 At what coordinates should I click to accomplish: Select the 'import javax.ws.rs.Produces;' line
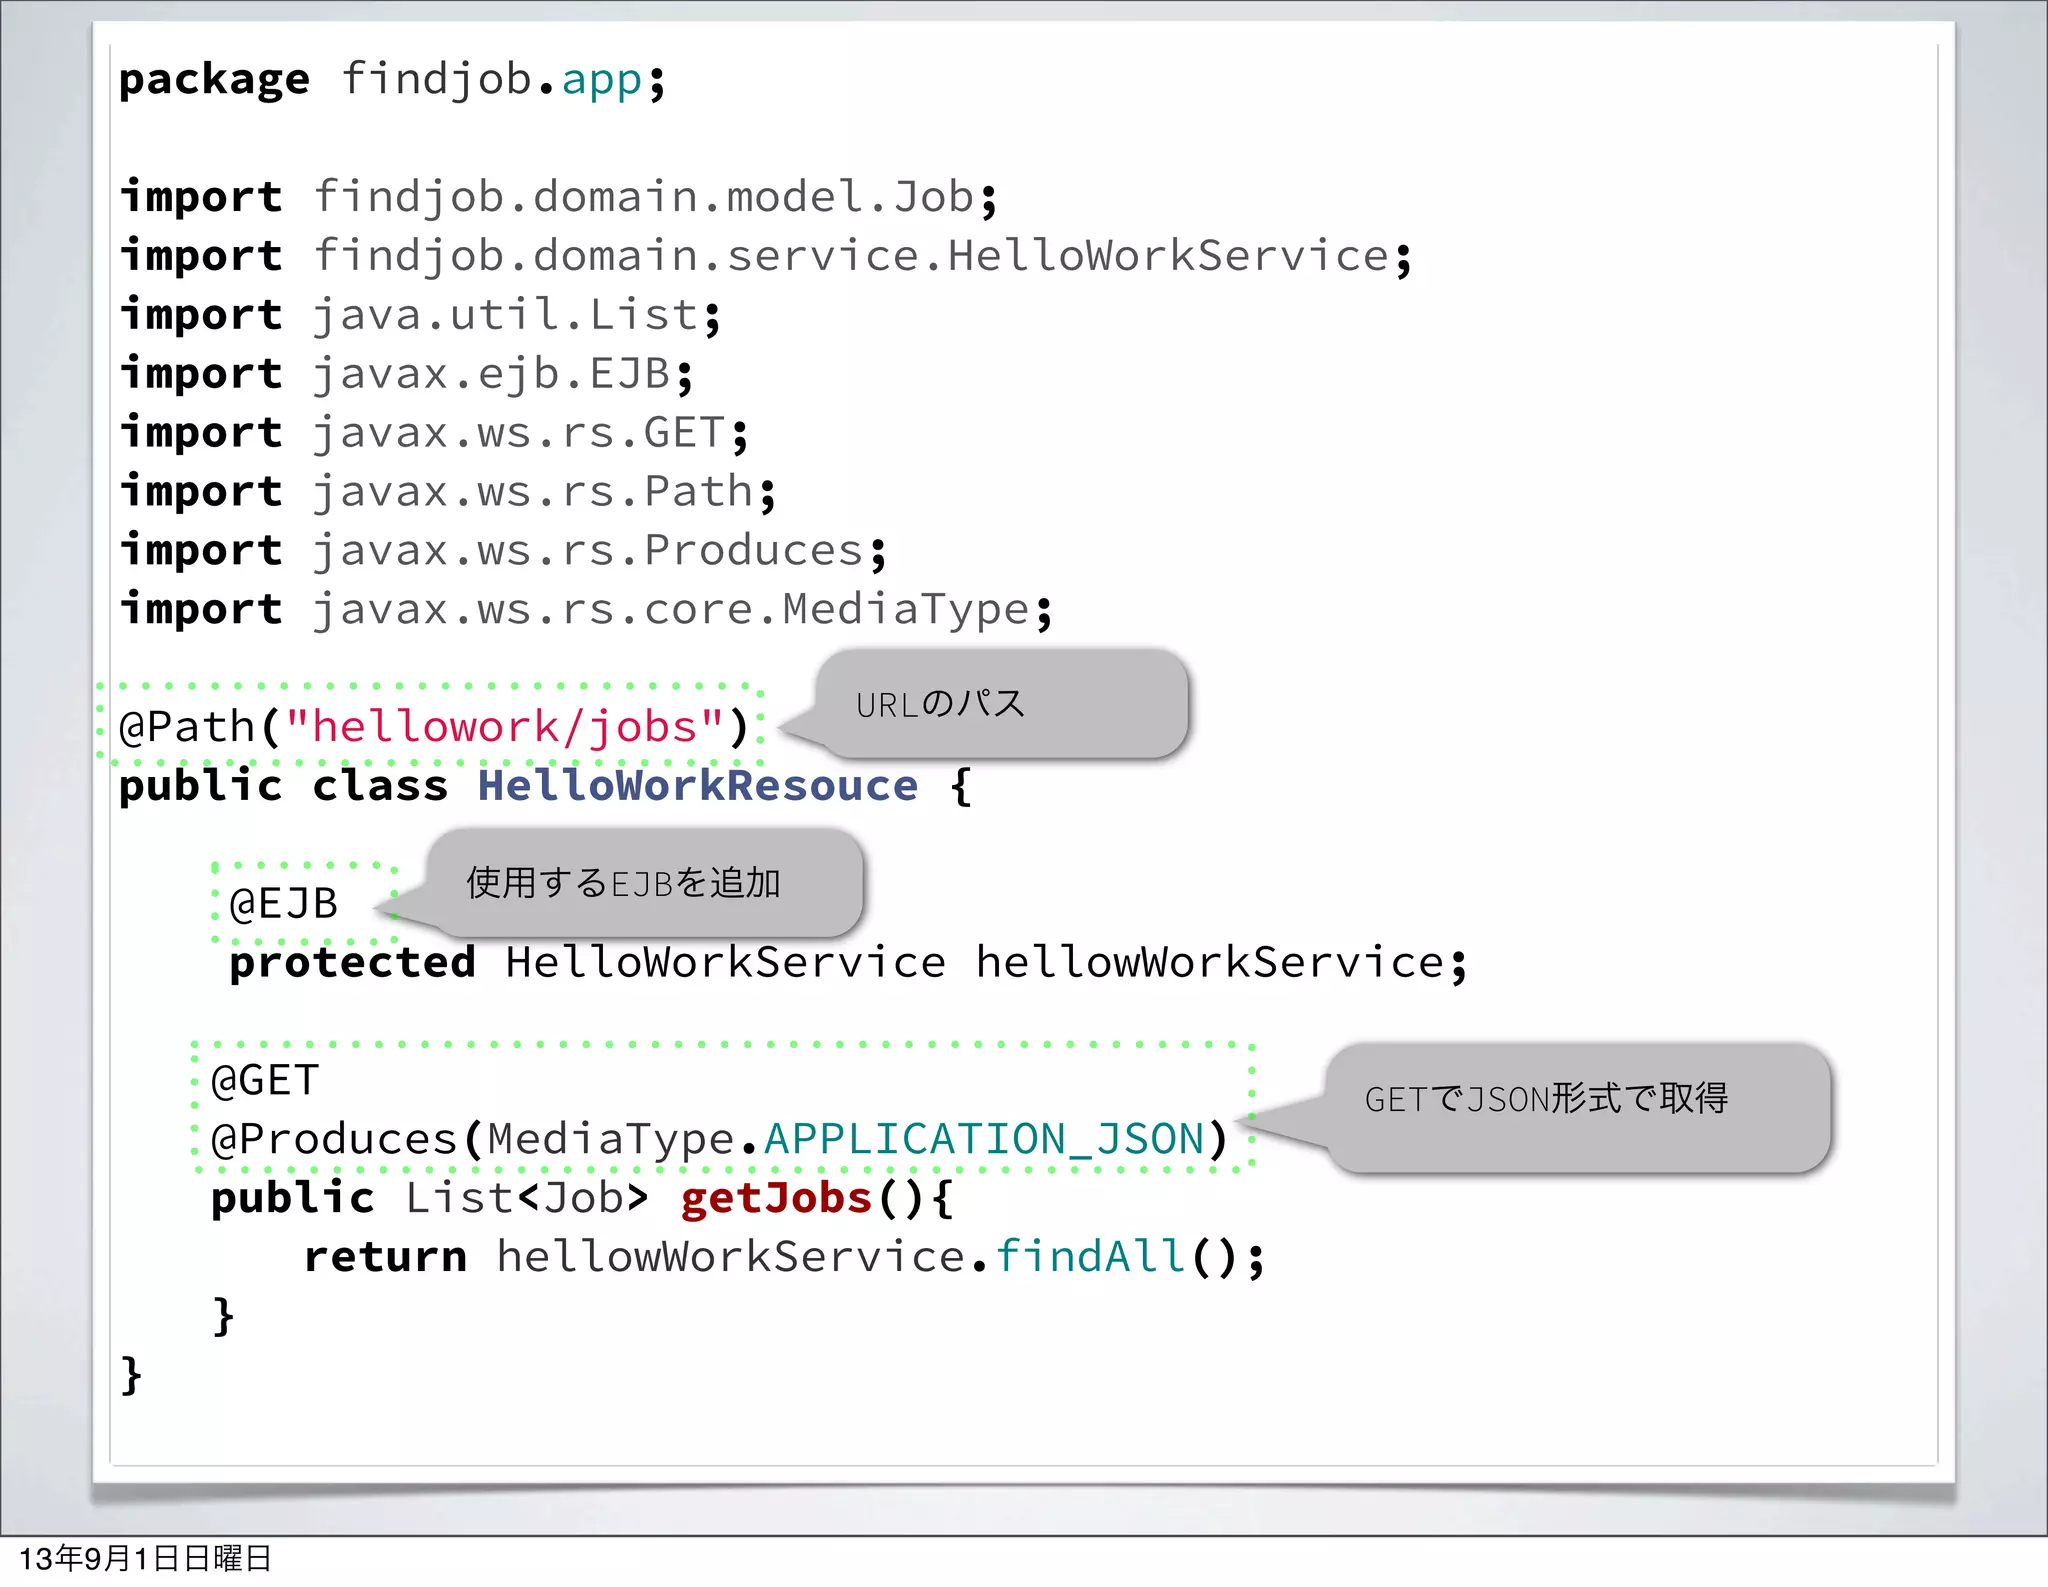point(503,551)
